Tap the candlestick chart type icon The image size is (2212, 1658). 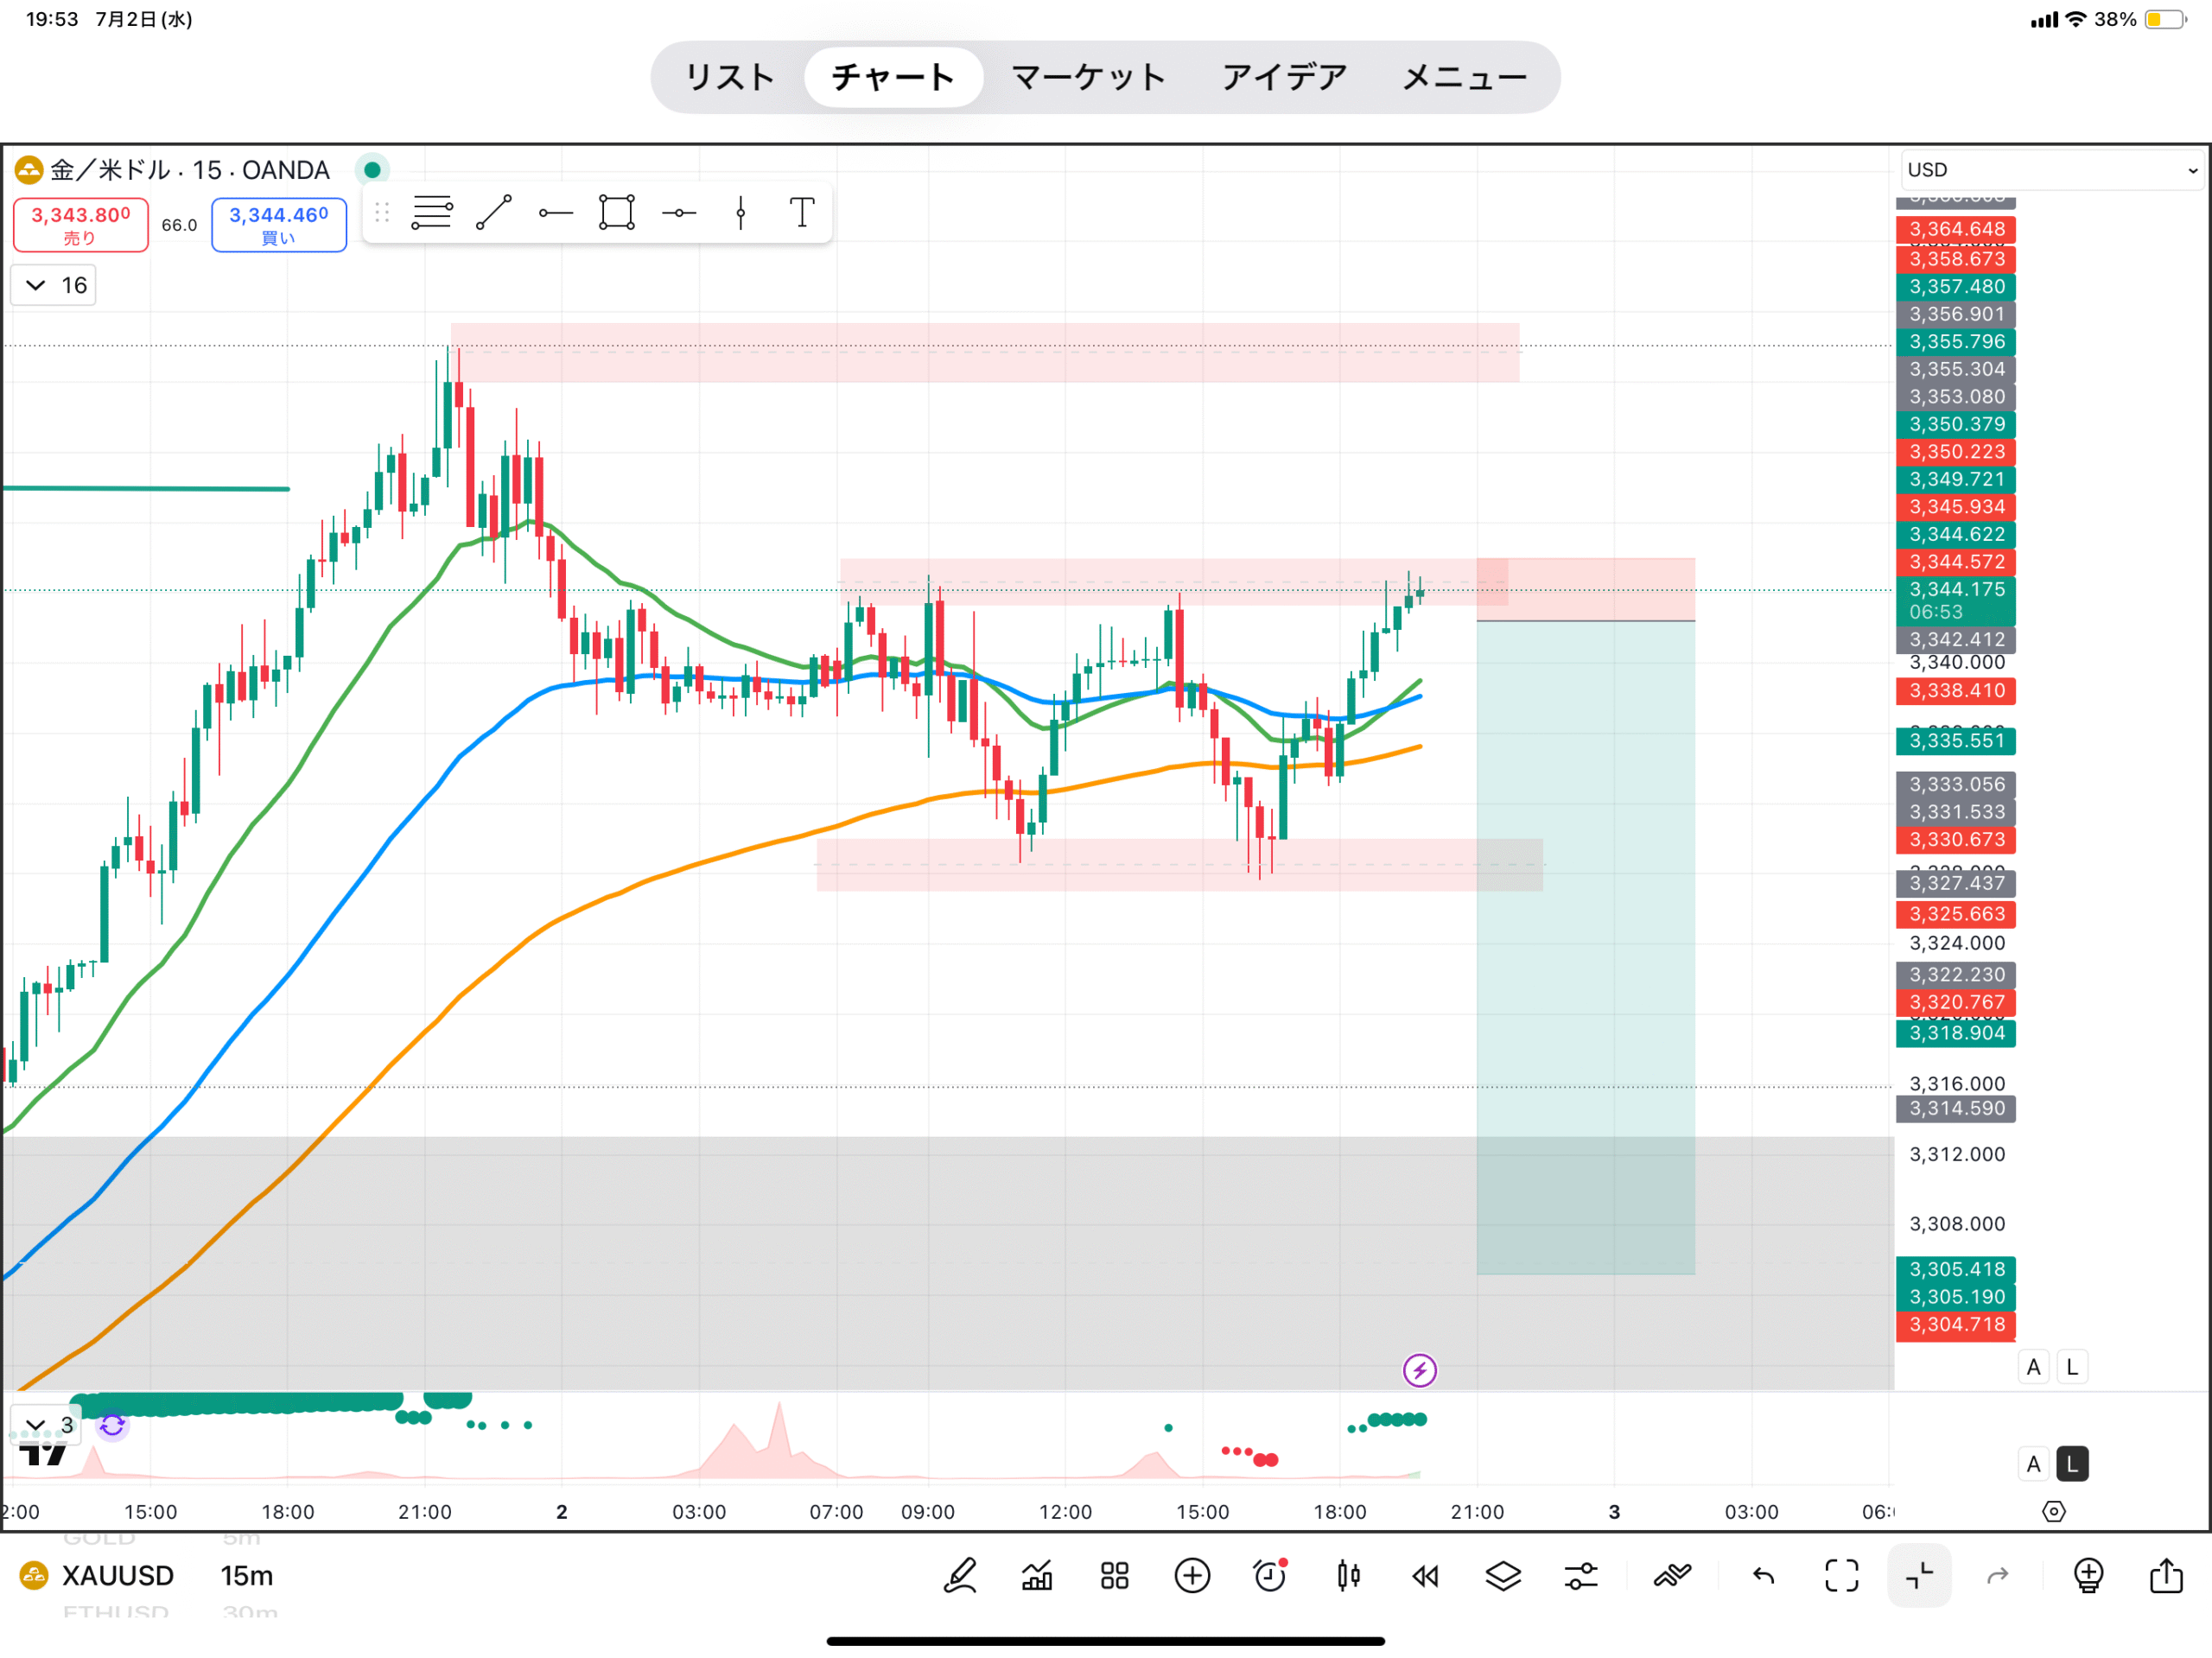pos(1348,1576)
